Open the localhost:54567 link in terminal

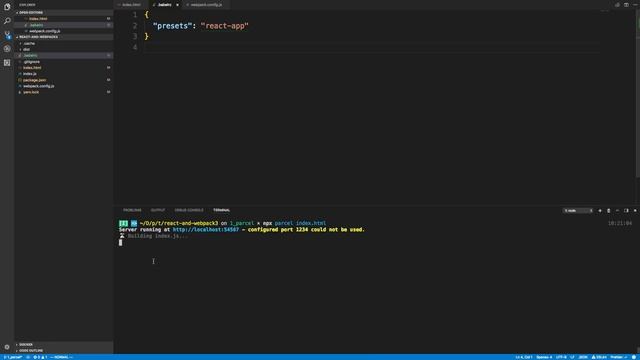206,230
